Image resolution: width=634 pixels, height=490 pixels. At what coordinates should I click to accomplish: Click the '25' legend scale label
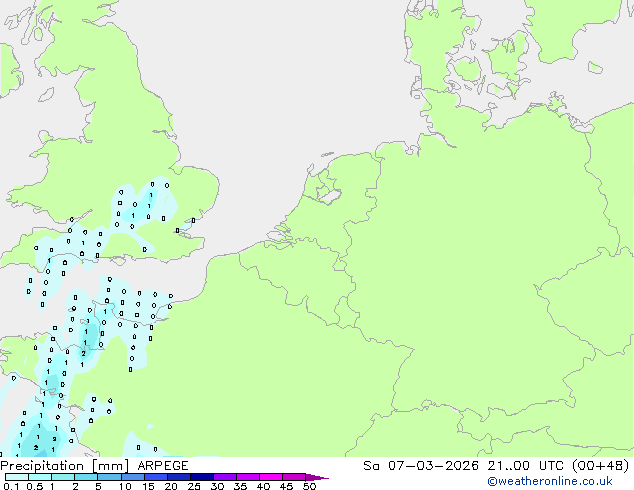(x=194, y=486)
